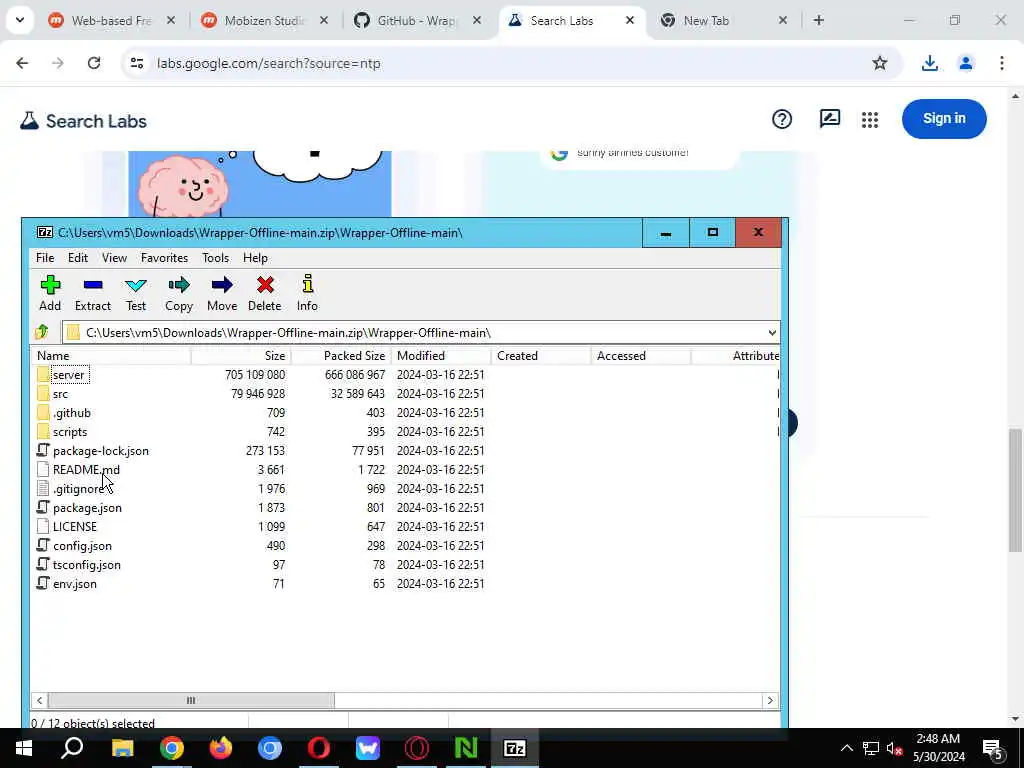Select the src folder

pos(60,394)
